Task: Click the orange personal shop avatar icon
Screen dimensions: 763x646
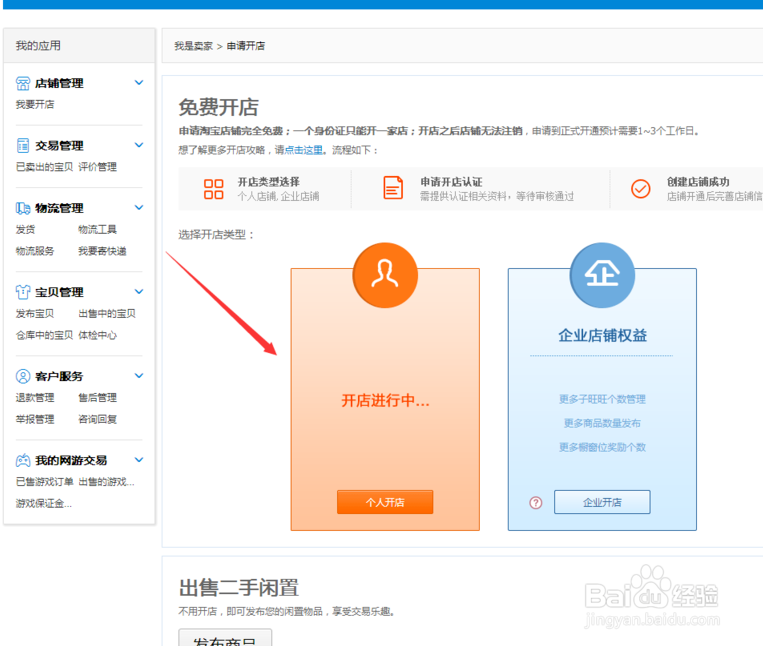Action: coord(385,275)
